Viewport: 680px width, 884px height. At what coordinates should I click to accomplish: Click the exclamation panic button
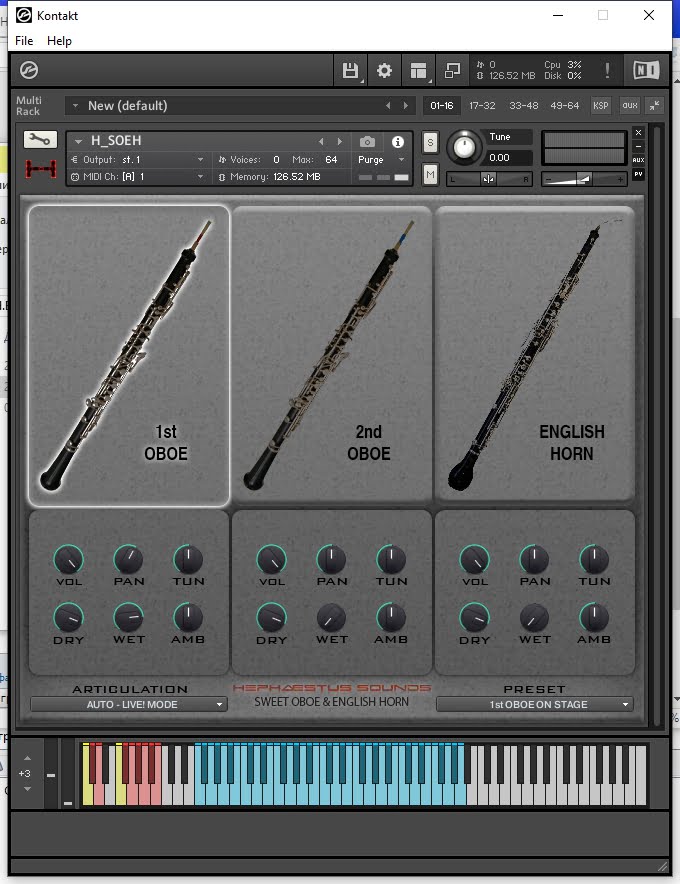[607, 70]
